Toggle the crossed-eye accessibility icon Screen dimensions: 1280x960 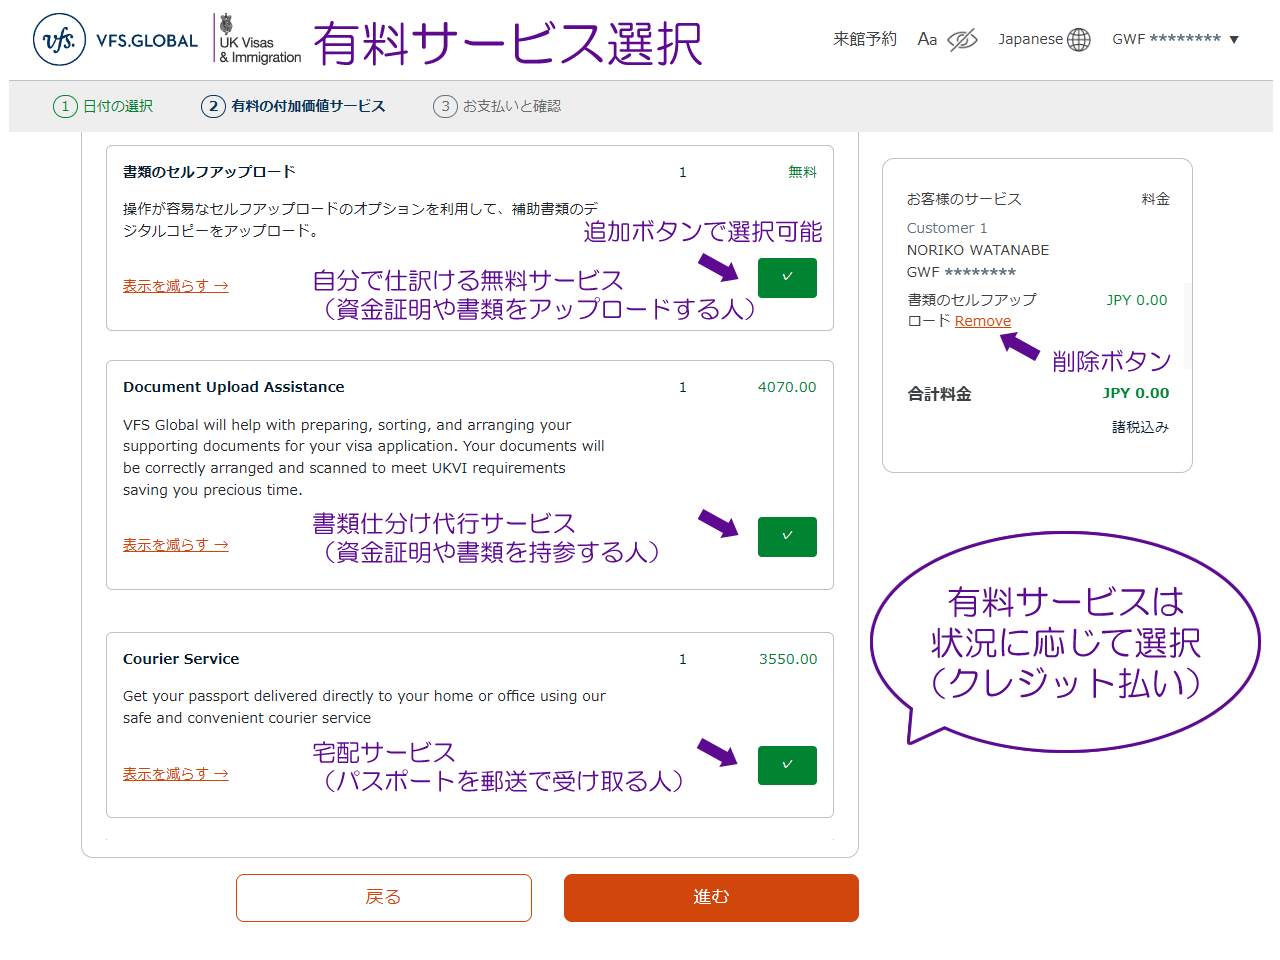962,40
